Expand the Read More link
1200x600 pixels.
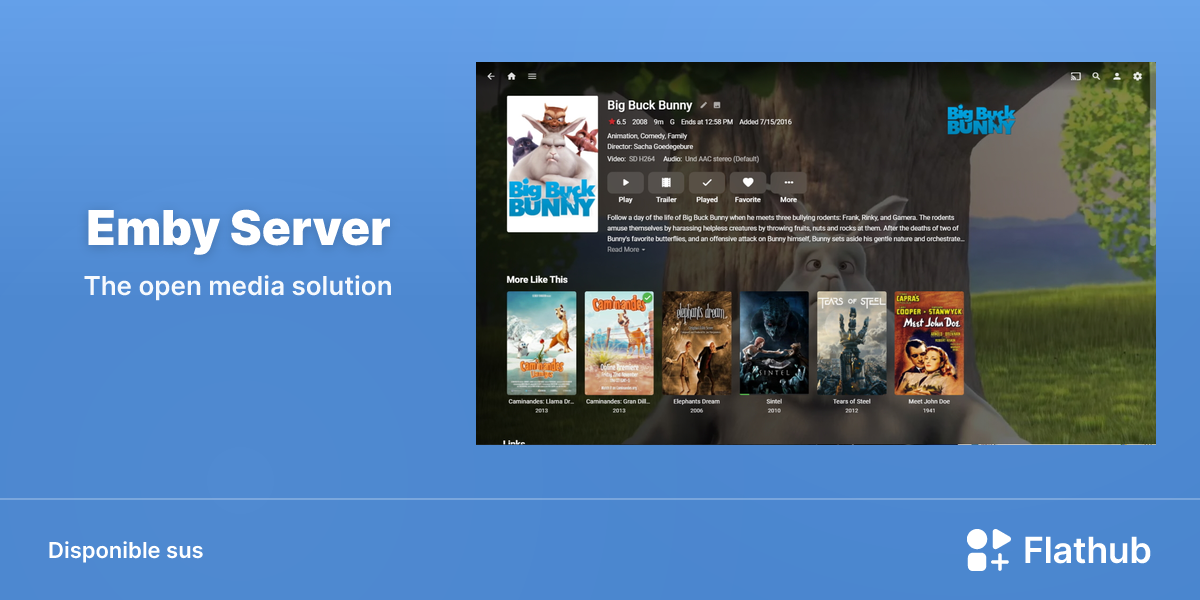[x=626, y=250]
